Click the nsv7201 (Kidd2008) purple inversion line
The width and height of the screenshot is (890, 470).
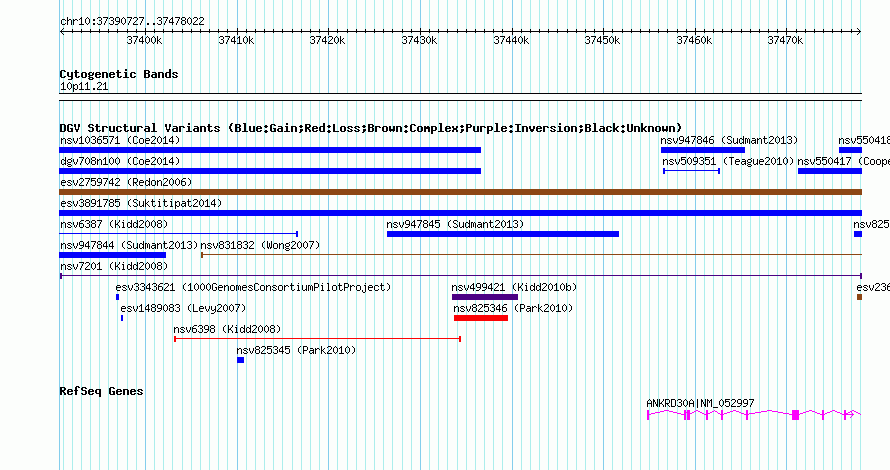tap(460, 276)
